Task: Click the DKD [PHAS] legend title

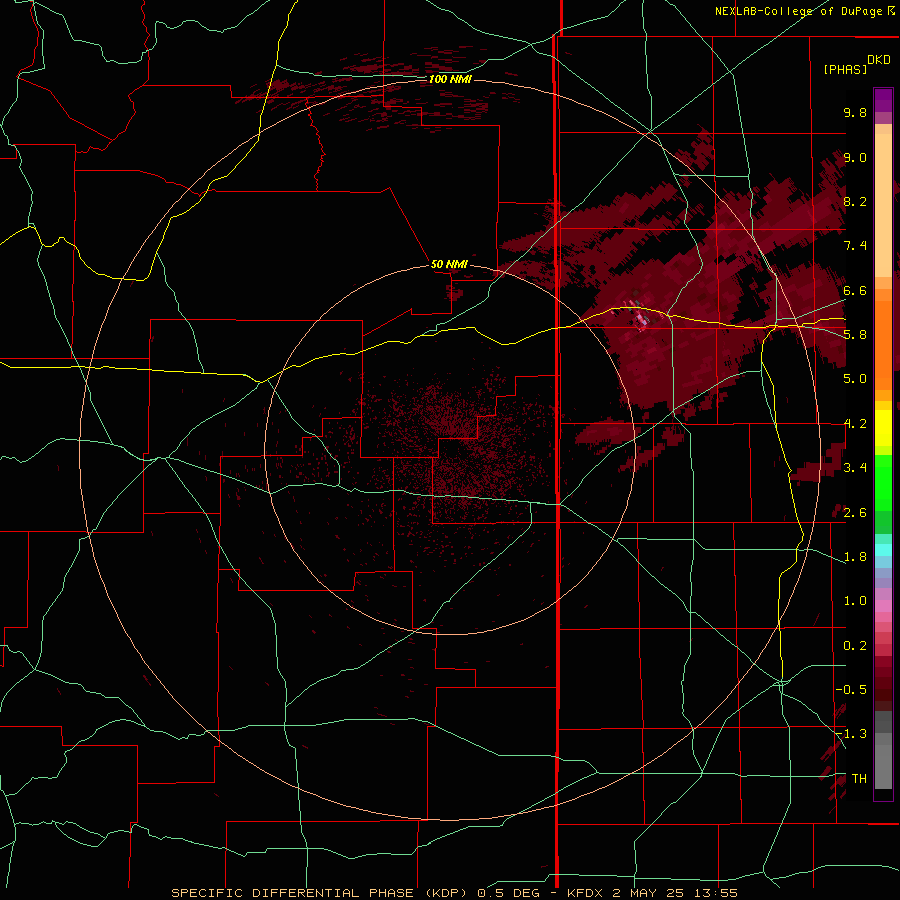Action: [856, 65]
